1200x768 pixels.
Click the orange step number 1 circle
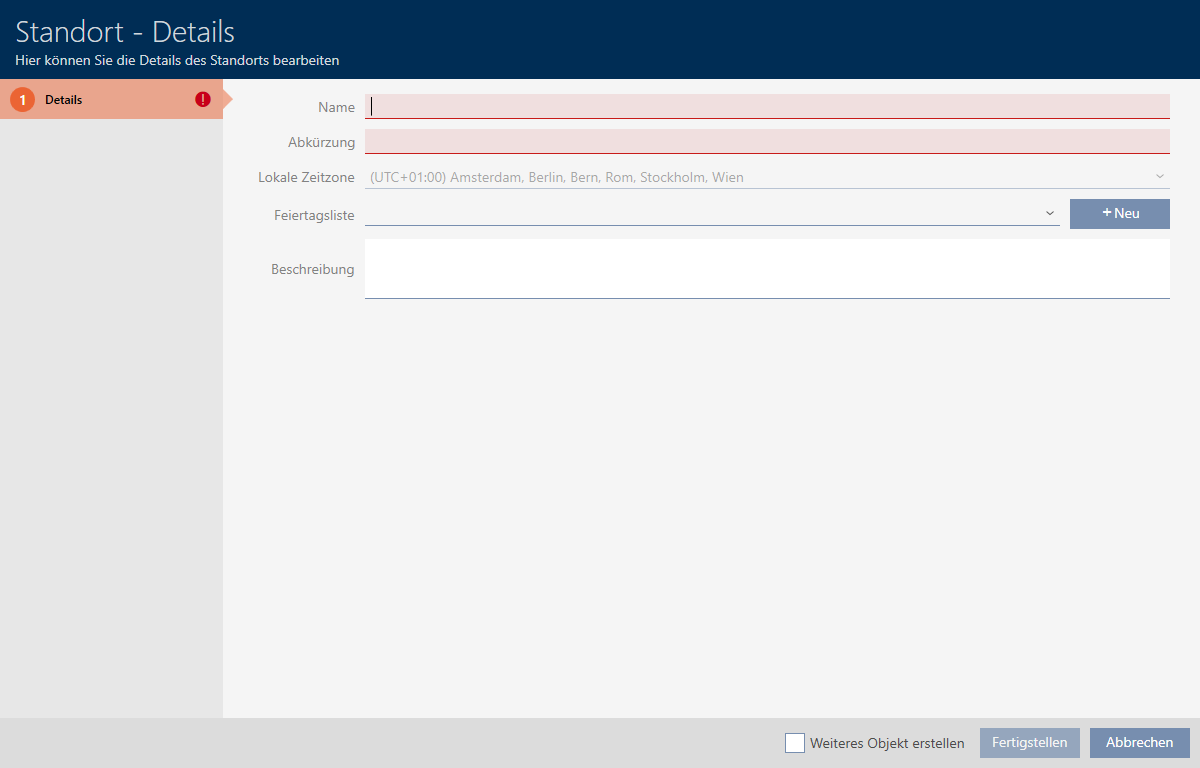pos(22,100)
